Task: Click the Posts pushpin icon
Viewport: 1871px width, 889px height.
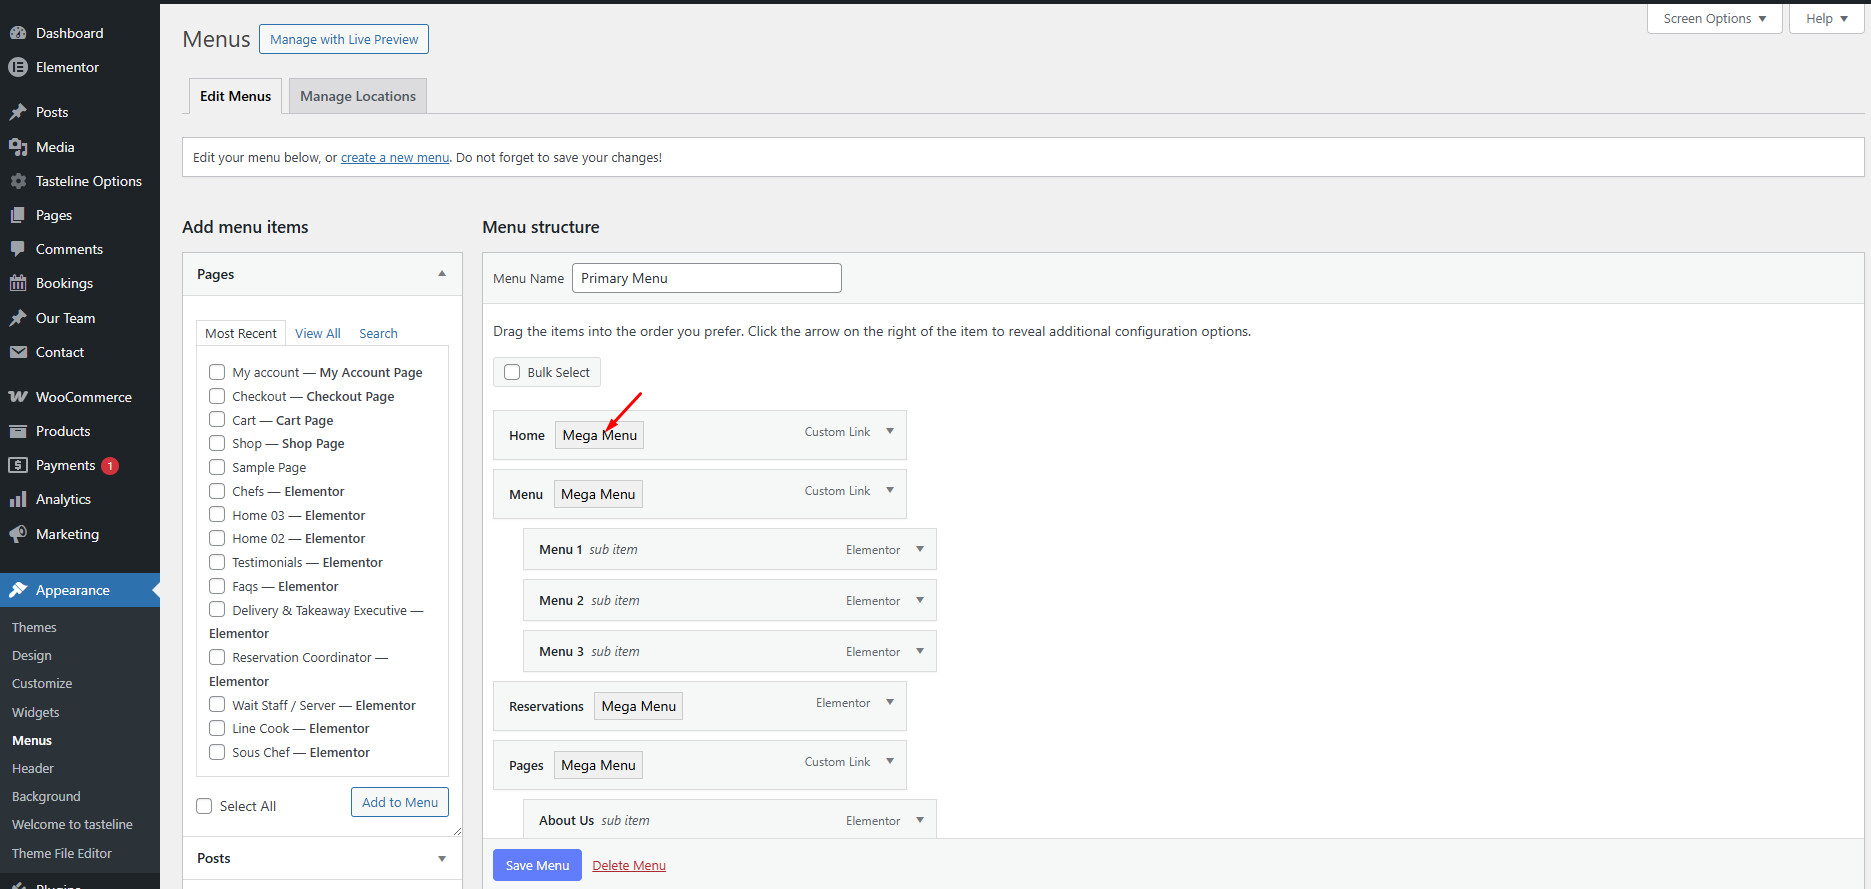Action: point(18,112)
